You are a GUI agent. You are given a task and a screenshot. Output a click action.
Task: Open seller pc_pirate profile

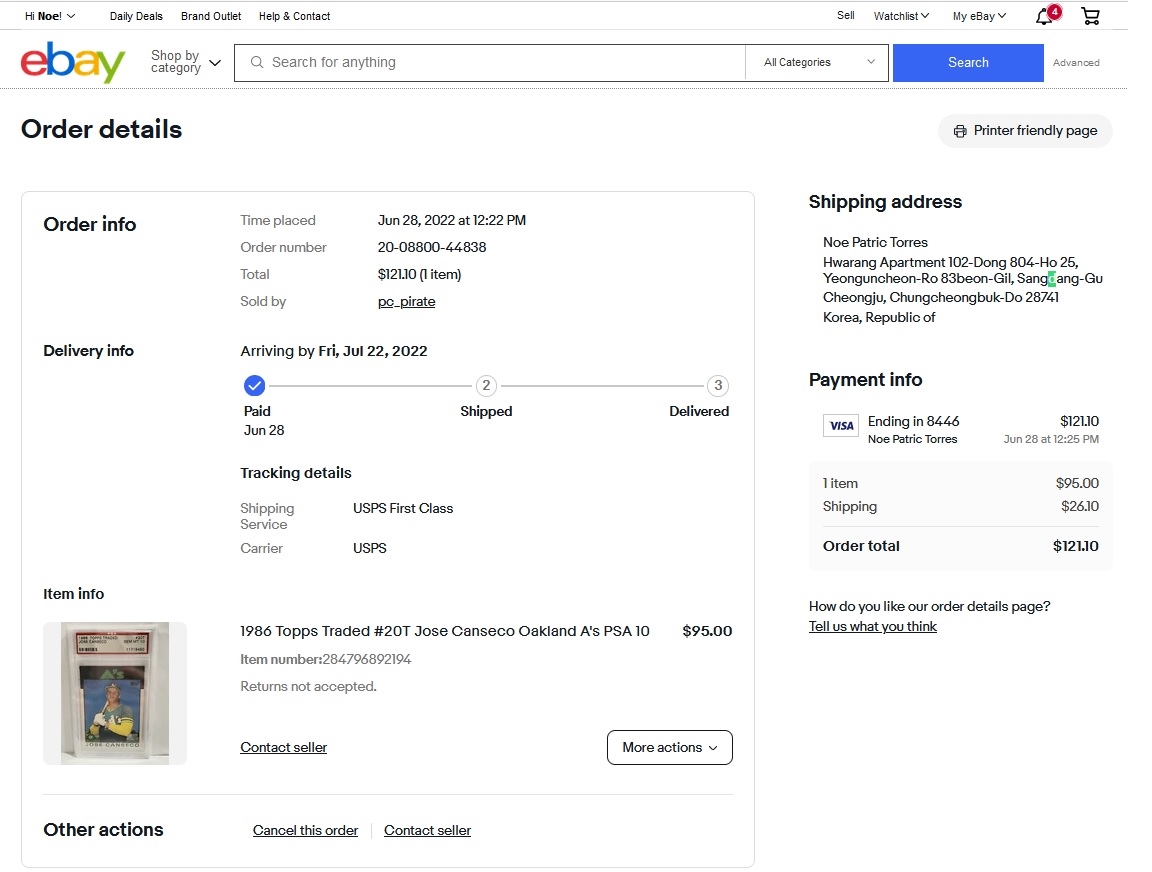tap(406, 302)
